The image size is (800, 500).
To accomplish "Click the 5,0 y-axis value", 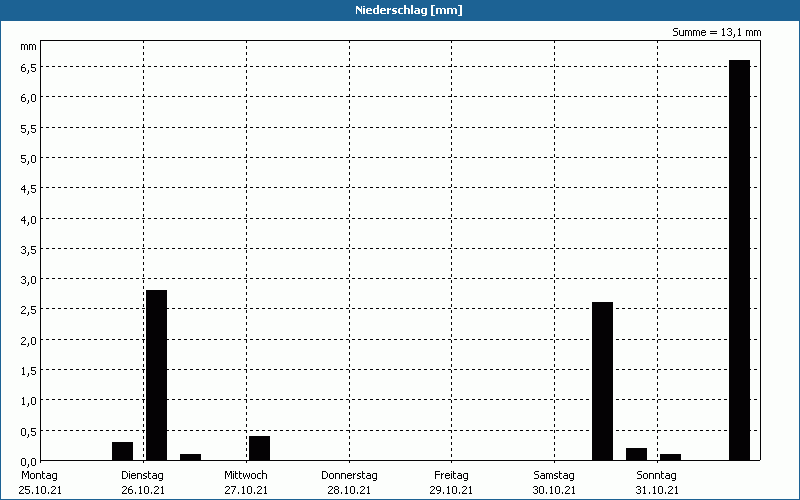I will 29,159.
